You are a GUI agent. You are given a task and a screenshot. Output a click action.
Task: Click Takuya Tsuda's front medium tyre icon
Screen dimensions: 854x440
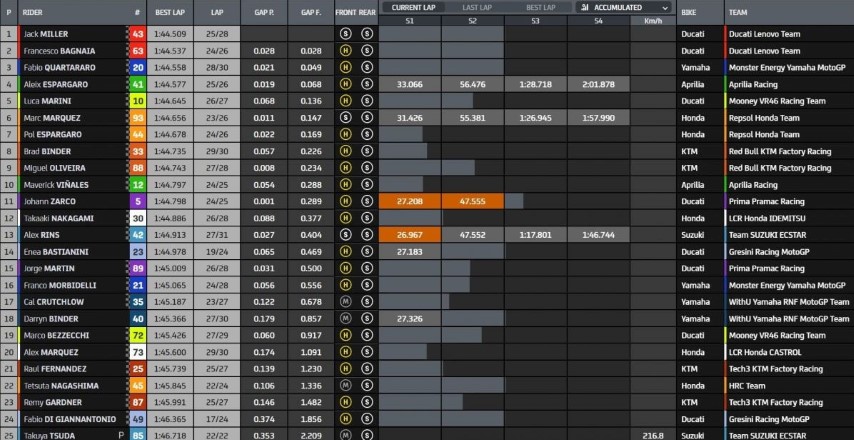coord(345,435)
